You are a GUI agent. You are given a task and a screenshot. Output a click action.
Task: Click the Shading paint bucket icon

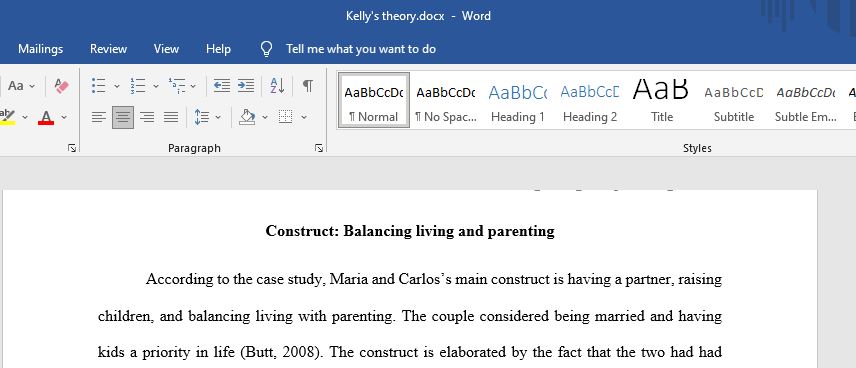(x=247, y=117)
